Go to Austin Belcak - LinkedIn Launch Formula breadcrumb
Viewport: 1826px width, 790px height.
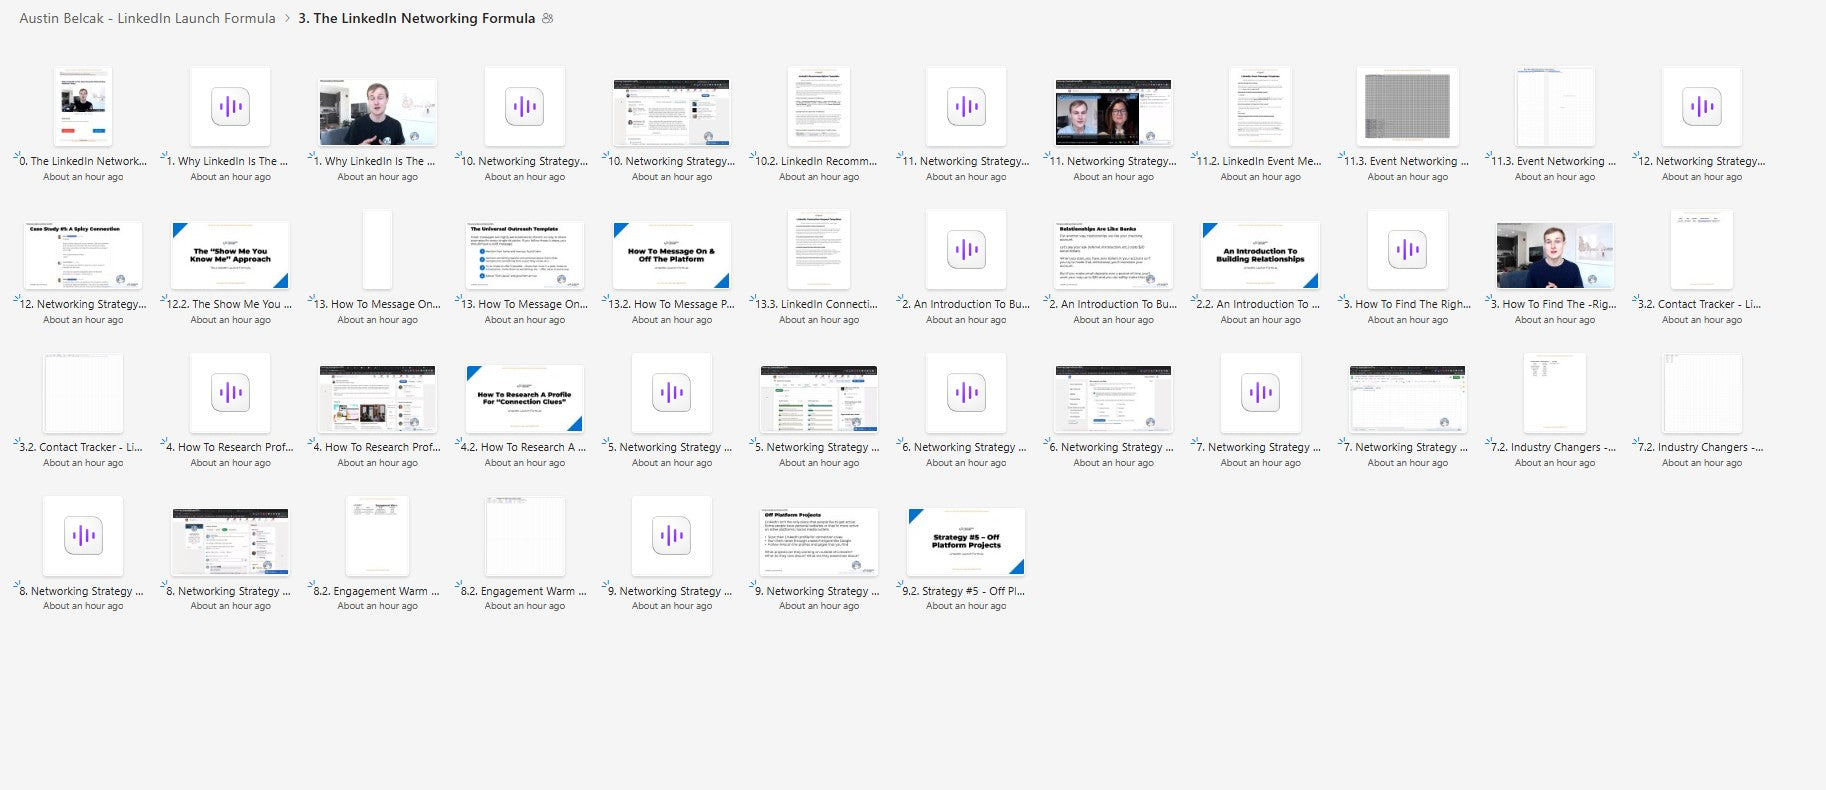147,18
